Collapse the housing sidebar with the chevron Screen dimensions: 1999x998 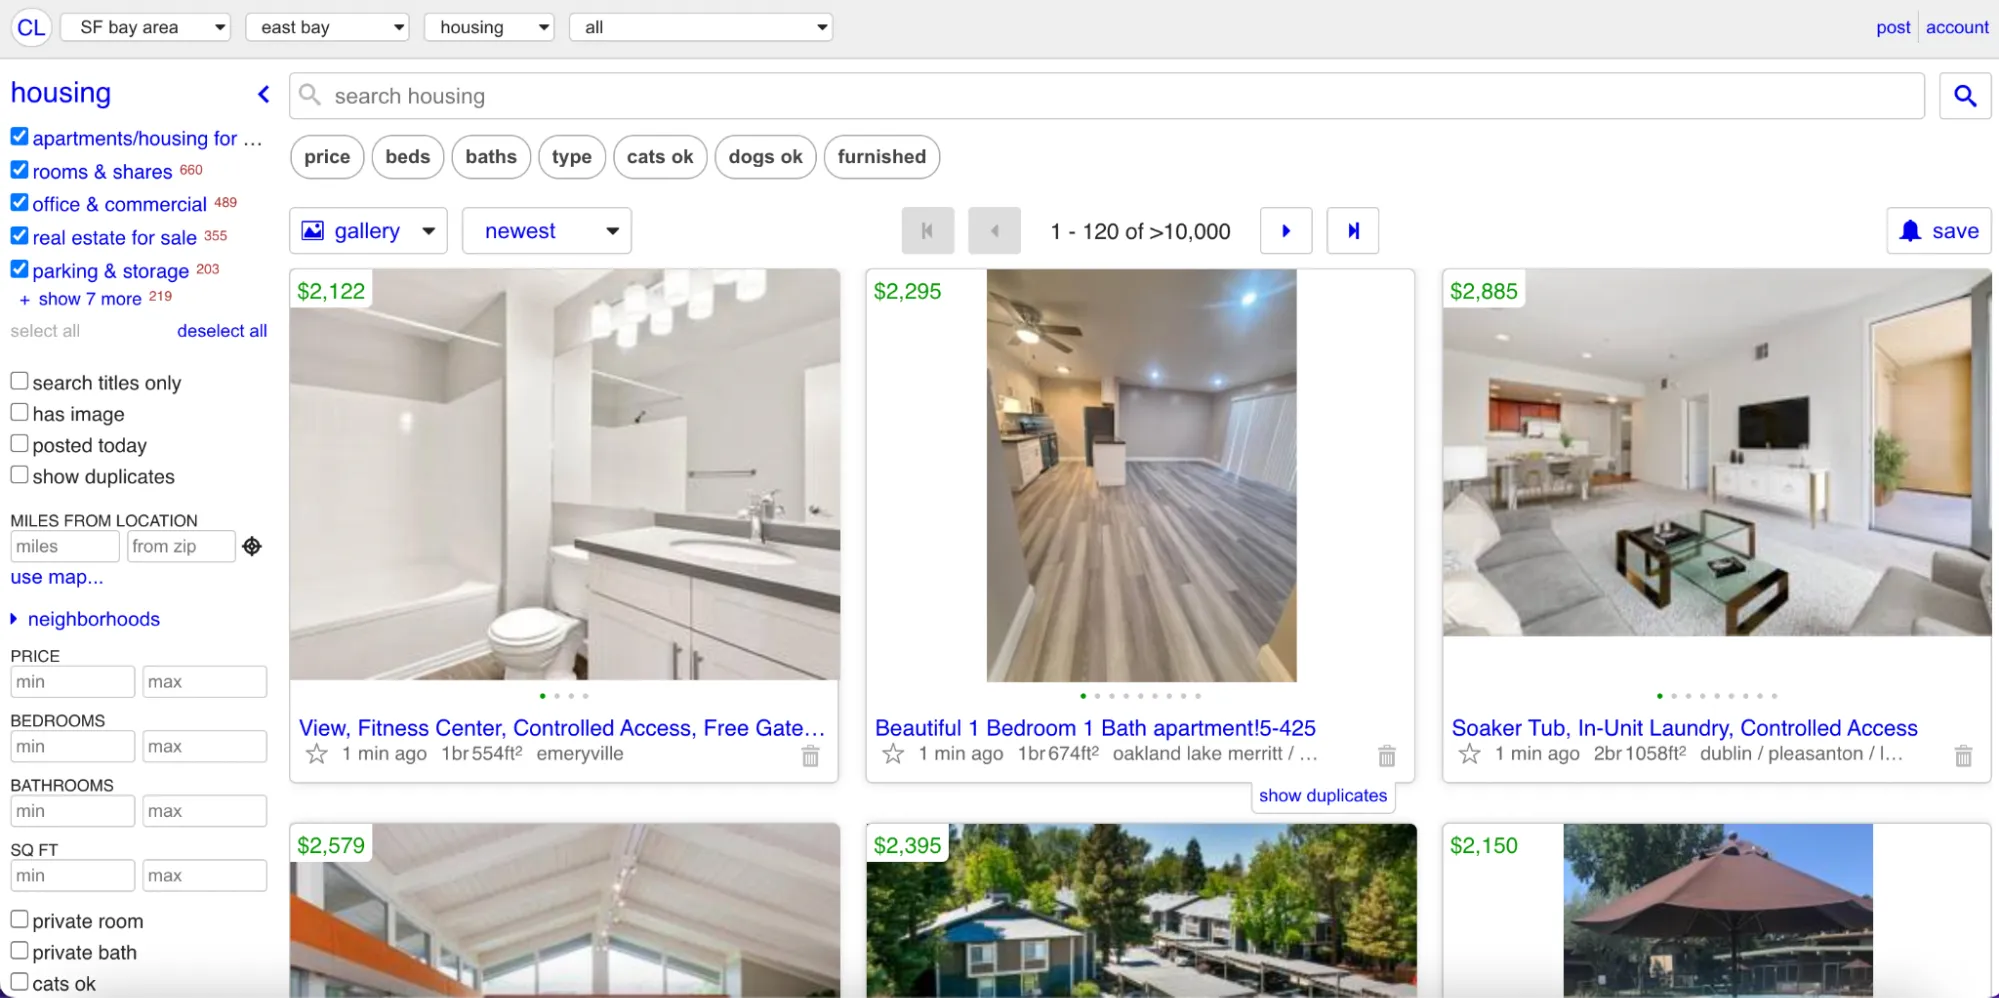click(264, 94)
